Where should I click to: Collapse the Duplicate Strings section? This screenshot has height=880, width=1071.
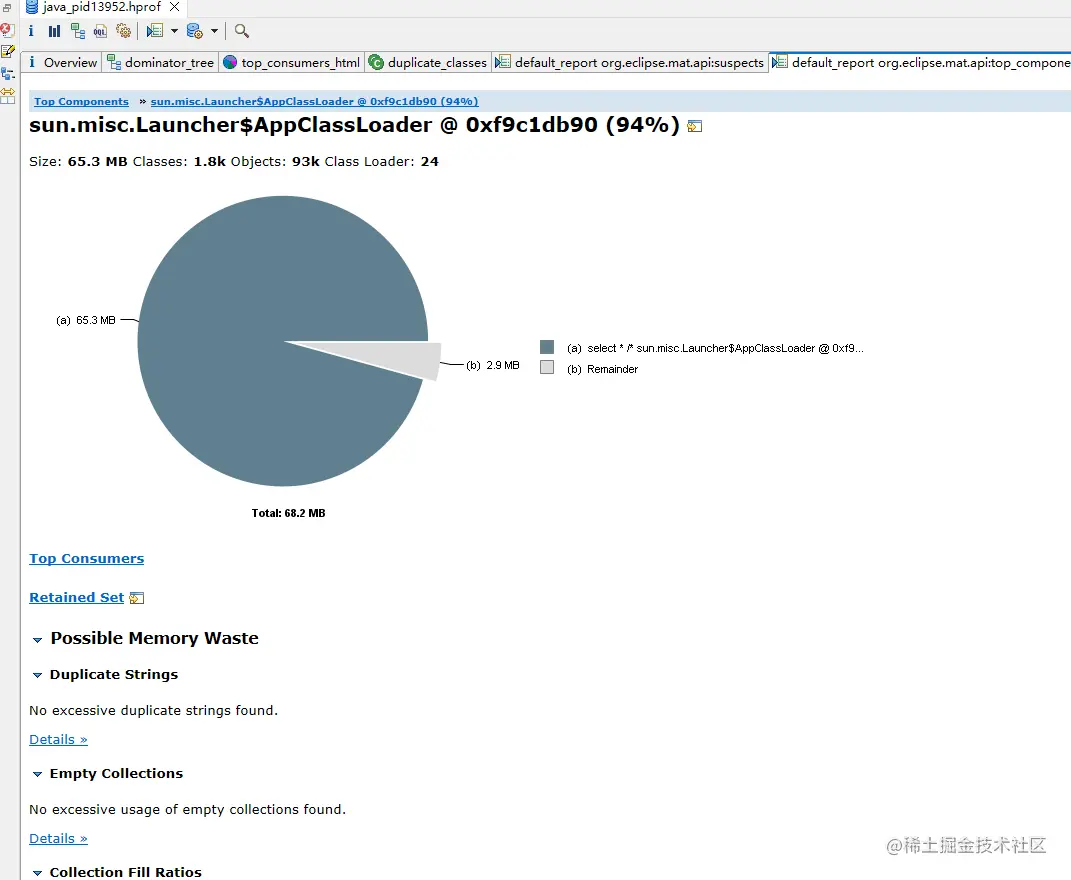pyautogui.click(x=37, y=675)
